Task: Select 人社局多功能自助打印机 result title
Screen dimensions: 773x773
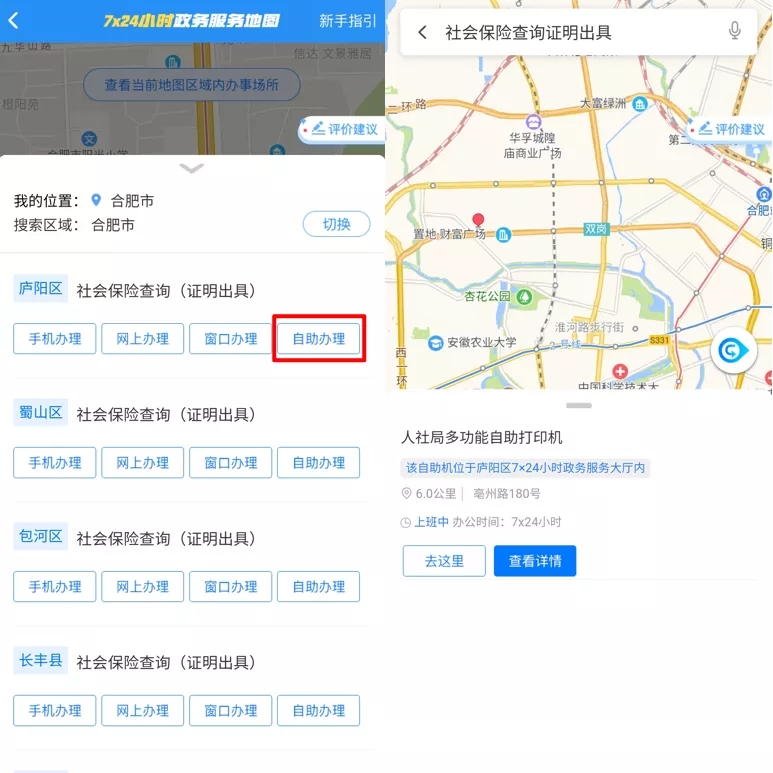Action: click(482, 437)
